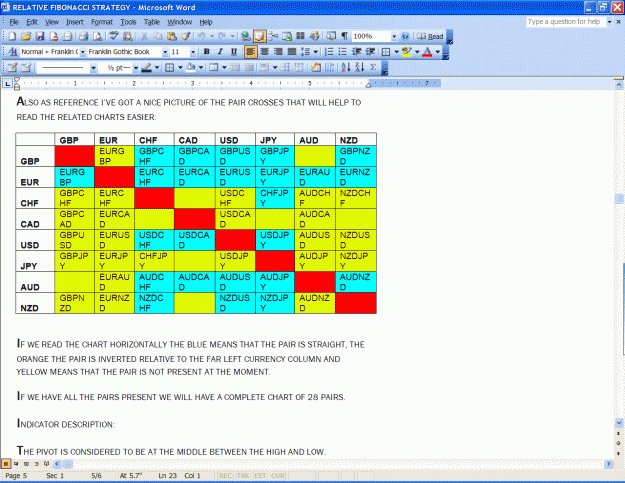Screen dimensions: 625x483
Task: Click the Numbering list icon
Action: coord(329,52)
